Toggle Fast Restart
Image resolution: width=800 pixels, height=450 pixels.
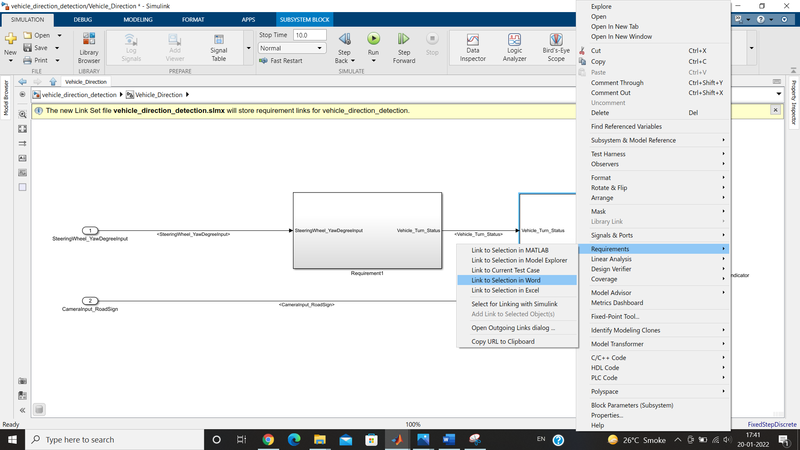281,61
